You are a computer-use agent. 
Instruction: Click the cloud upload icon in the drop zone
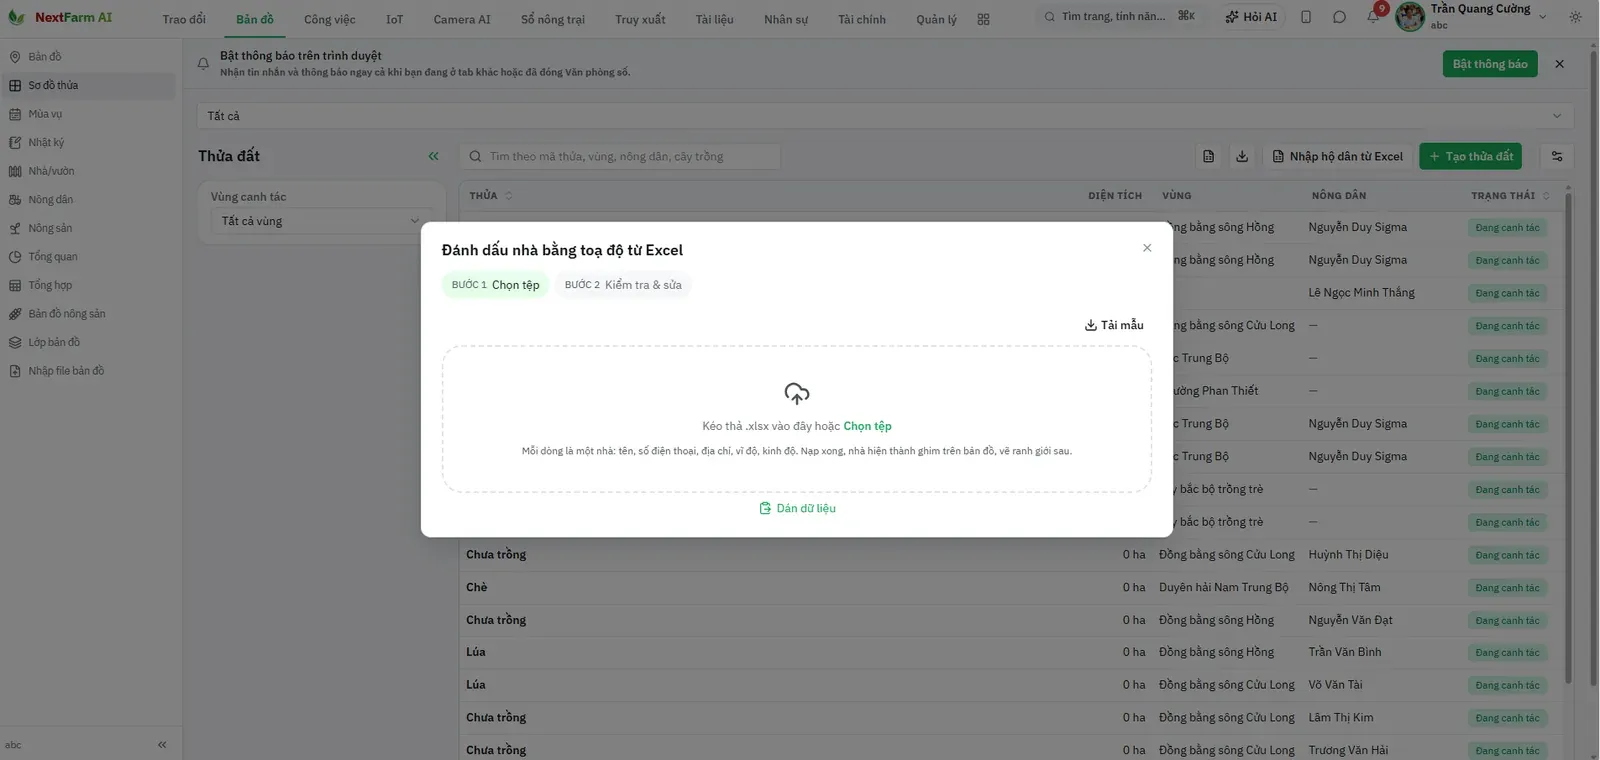[797, 393]
